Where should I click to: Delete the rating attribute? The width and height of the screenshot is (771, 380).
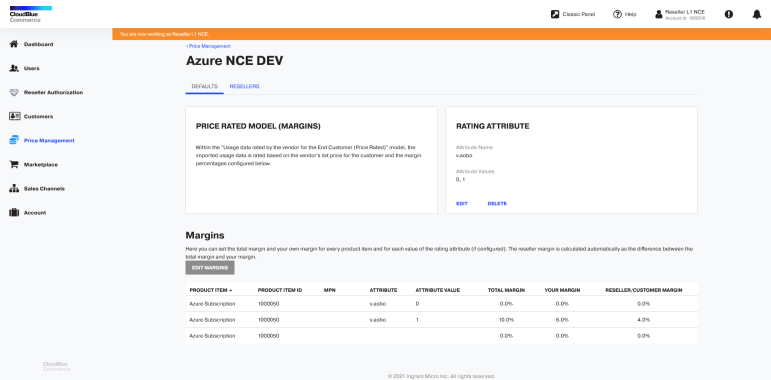497,204
